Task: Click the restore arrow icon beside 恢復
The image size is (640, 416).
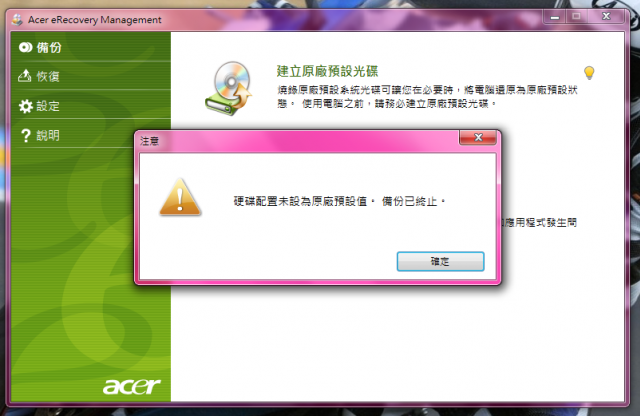Action: (x=24, y=76)
